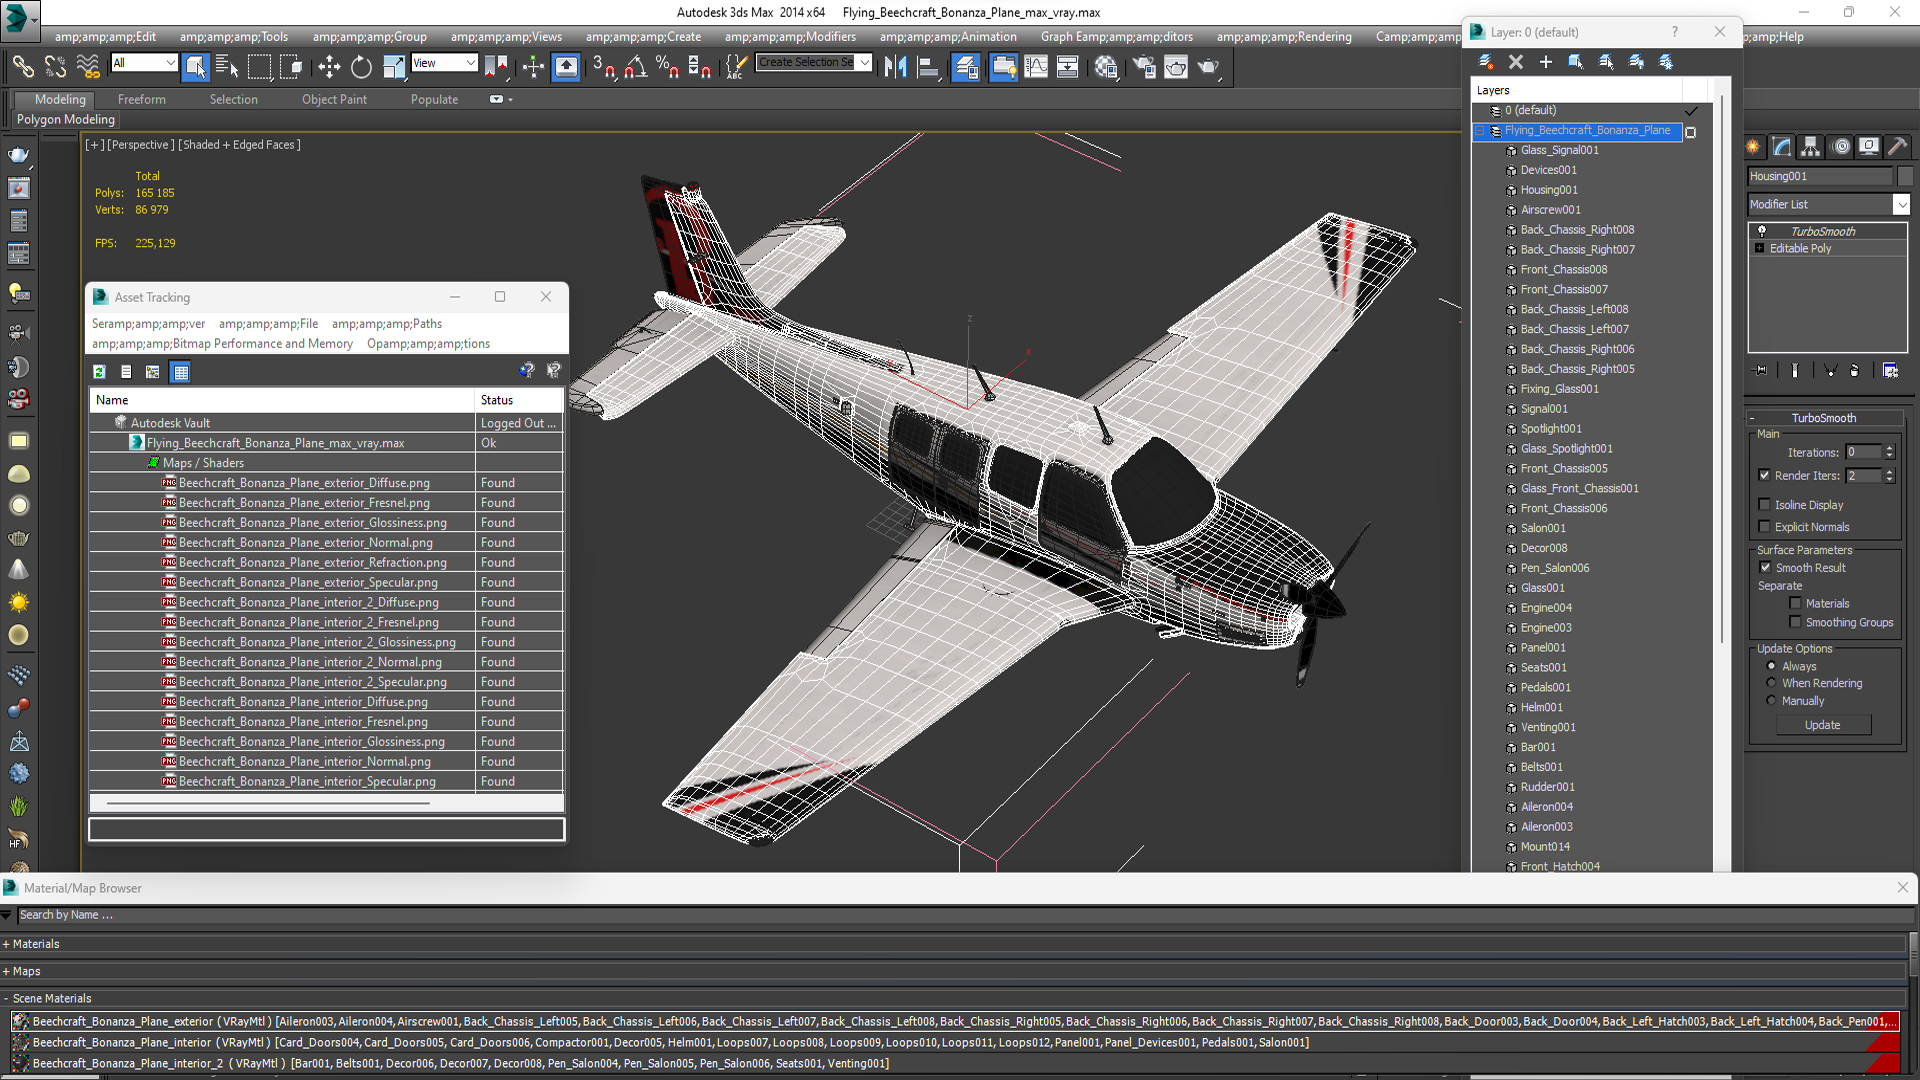
Task: Click Delete layer X icon in Layer dialog
Action: coord(1516,62)
